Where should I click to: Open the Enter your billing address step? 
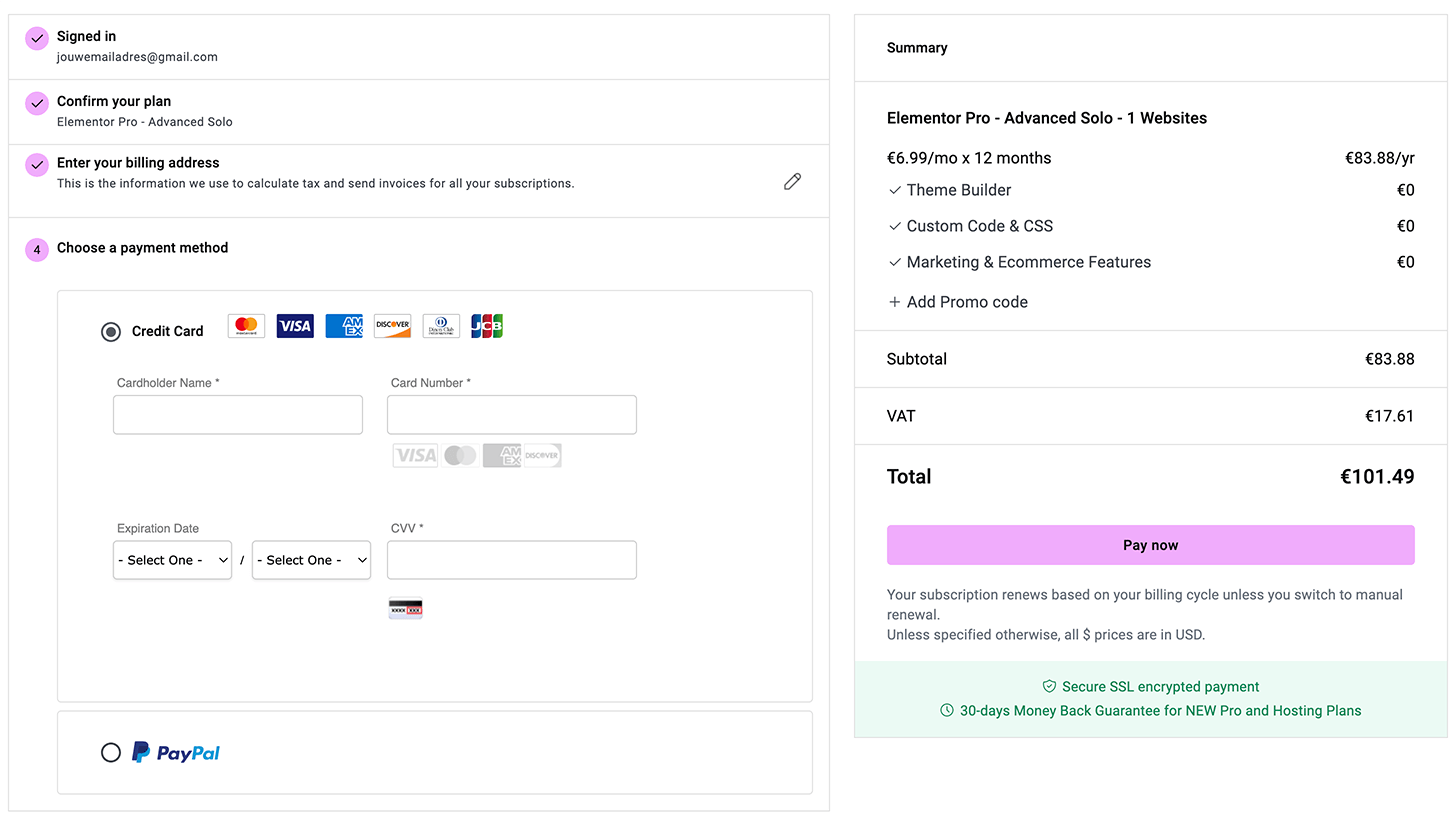pos(138,163)
